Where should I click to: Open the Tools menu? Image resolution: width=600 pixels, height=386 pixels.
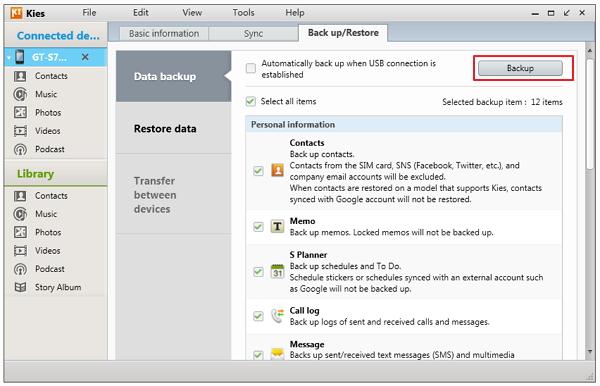click(243, 13)
